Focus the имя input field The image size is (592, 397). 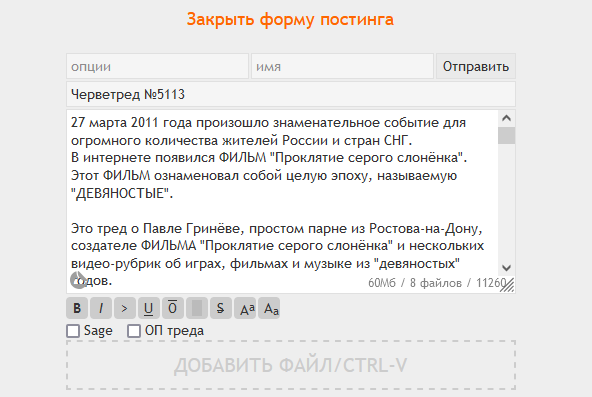coord(342,66)
